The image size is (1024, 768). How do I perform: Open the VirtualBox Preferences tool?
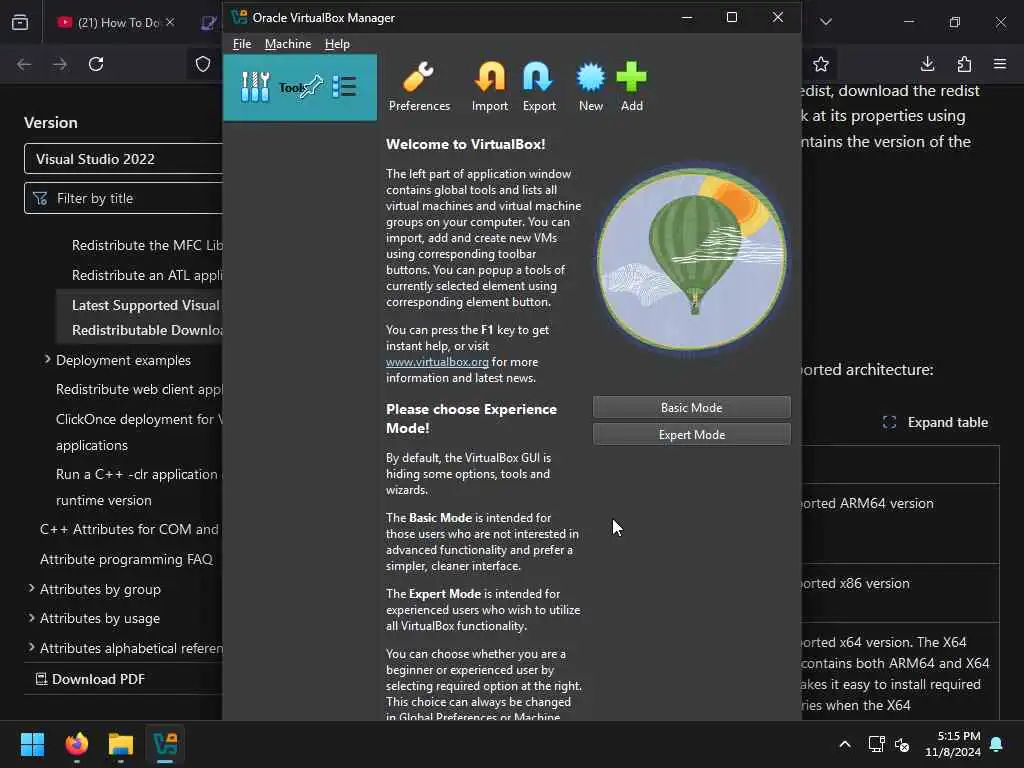tap(419, 87)
